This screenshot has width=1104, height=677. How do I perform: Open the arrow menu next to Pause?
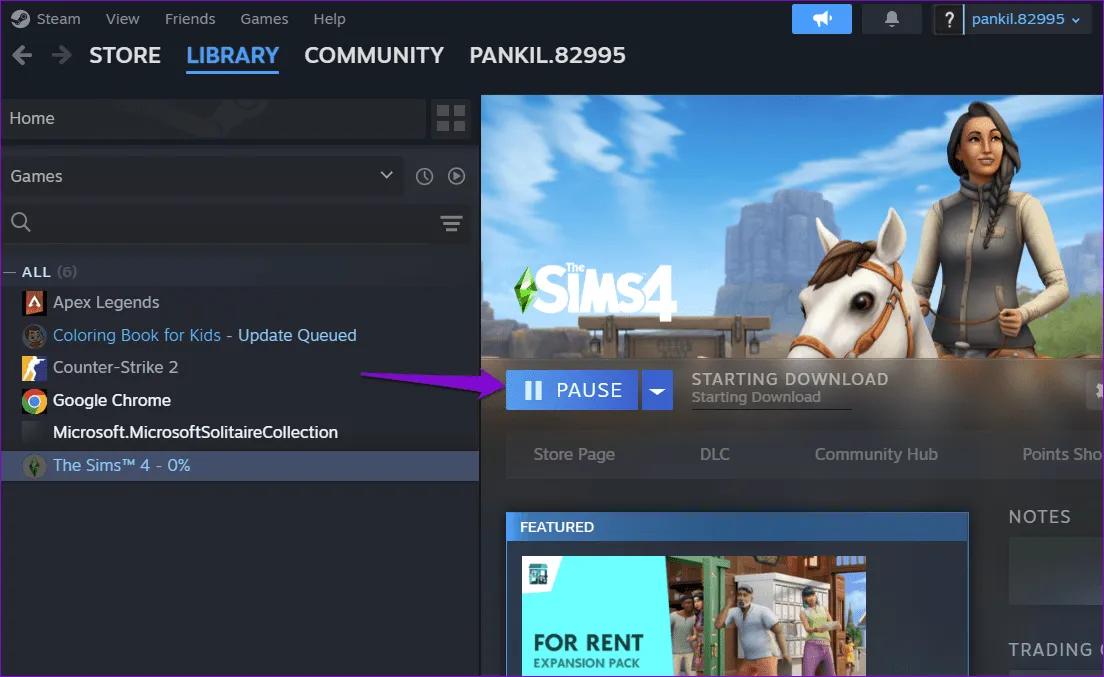pos(657,390)
